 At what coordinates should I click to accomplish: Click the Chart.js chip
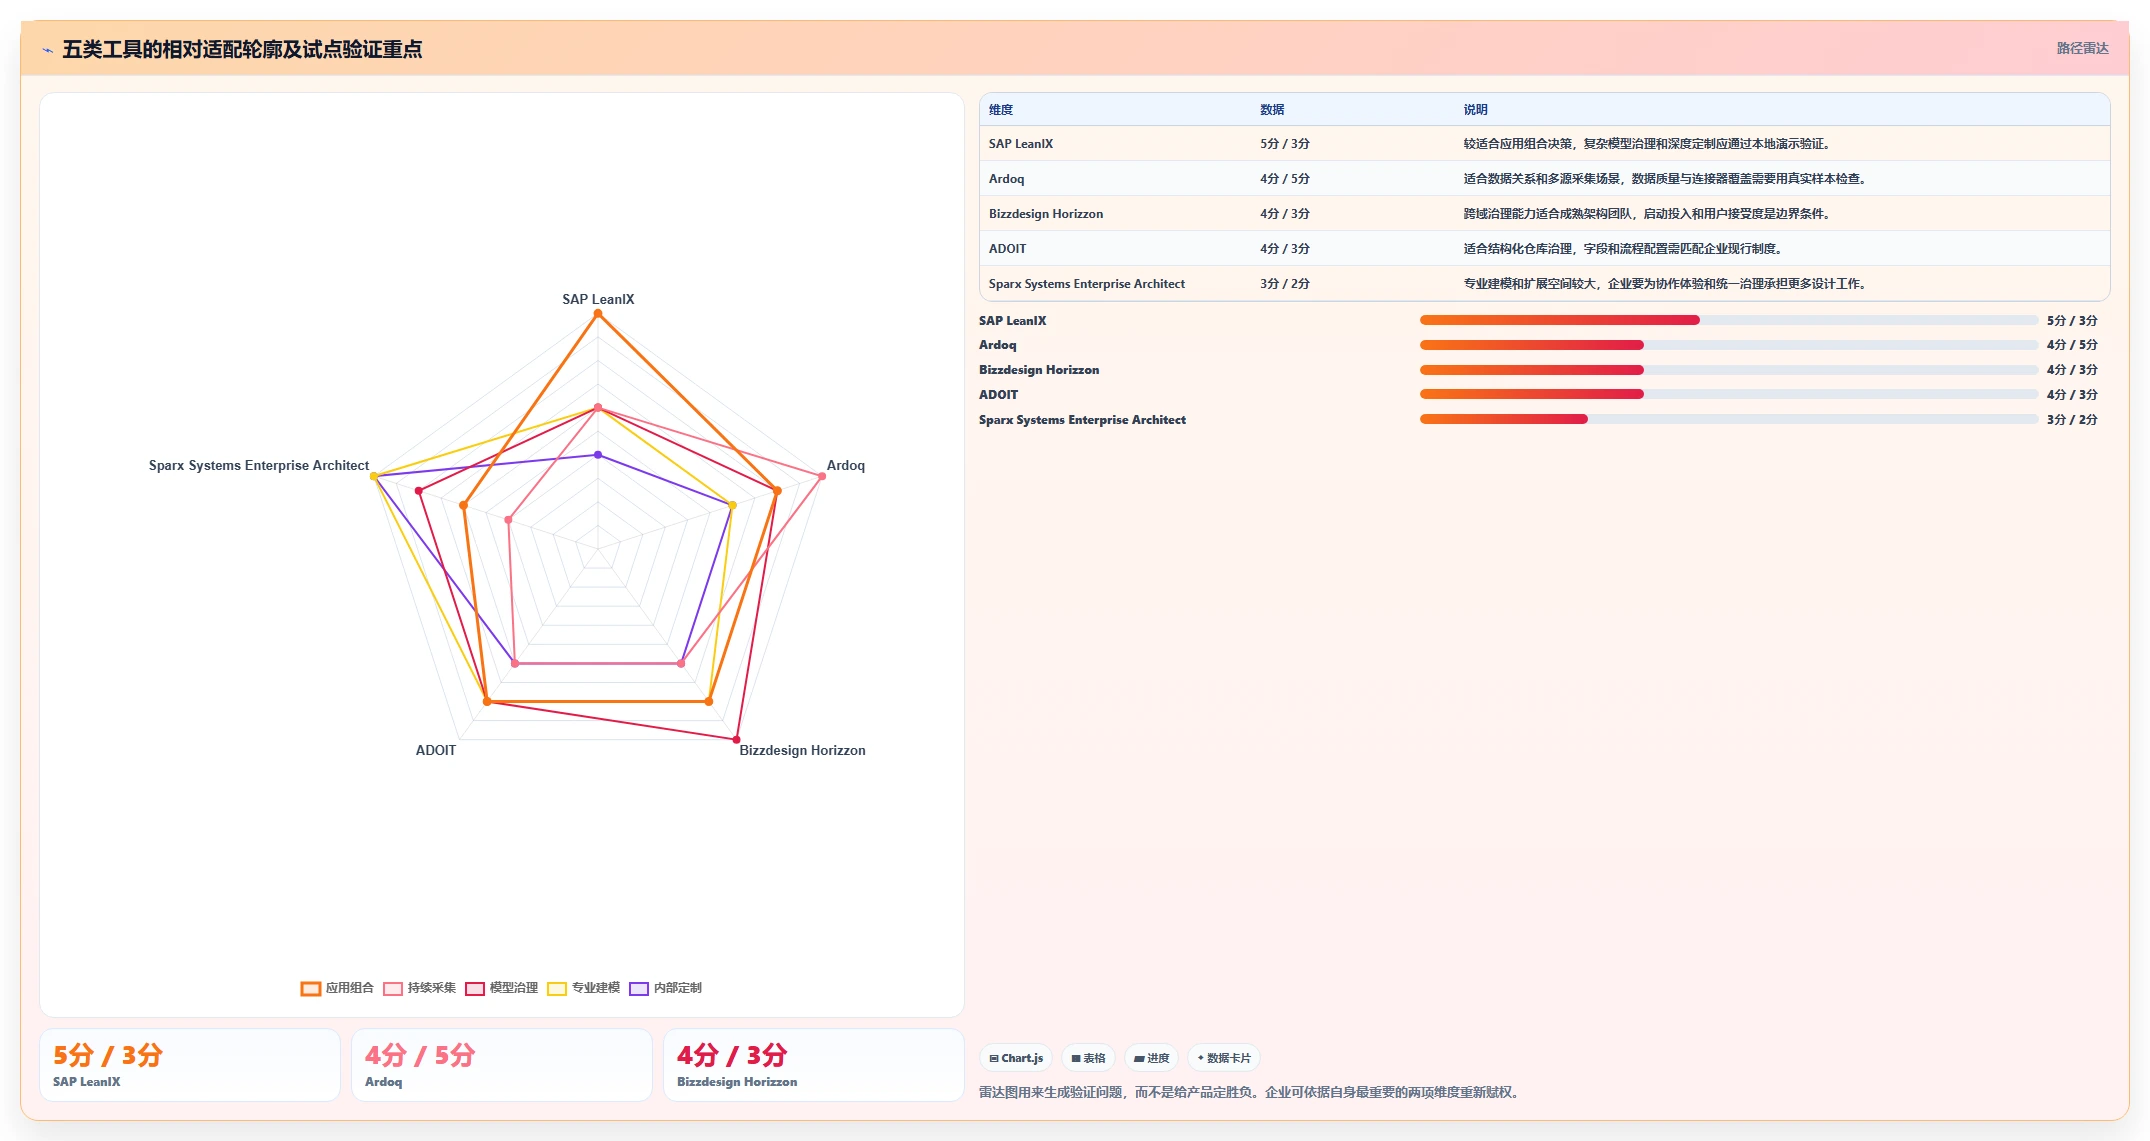[x=1016, y=1058]
